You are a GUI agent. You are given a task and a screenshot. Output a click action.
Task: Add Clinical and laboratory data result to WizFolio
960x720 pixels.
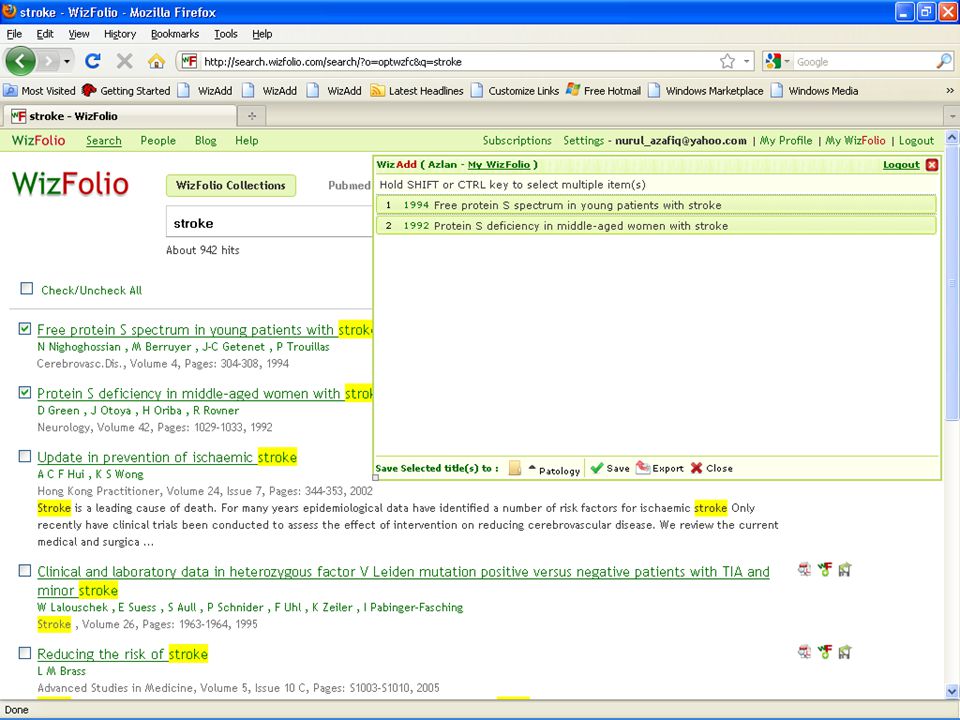coord(825,569)
